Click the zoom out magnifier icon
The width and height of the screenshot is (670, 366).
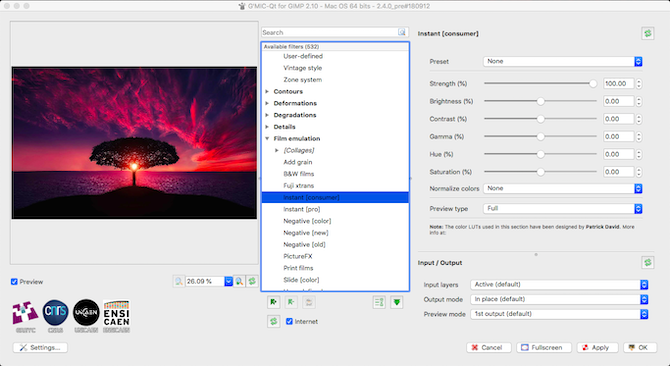coord(179,281)
